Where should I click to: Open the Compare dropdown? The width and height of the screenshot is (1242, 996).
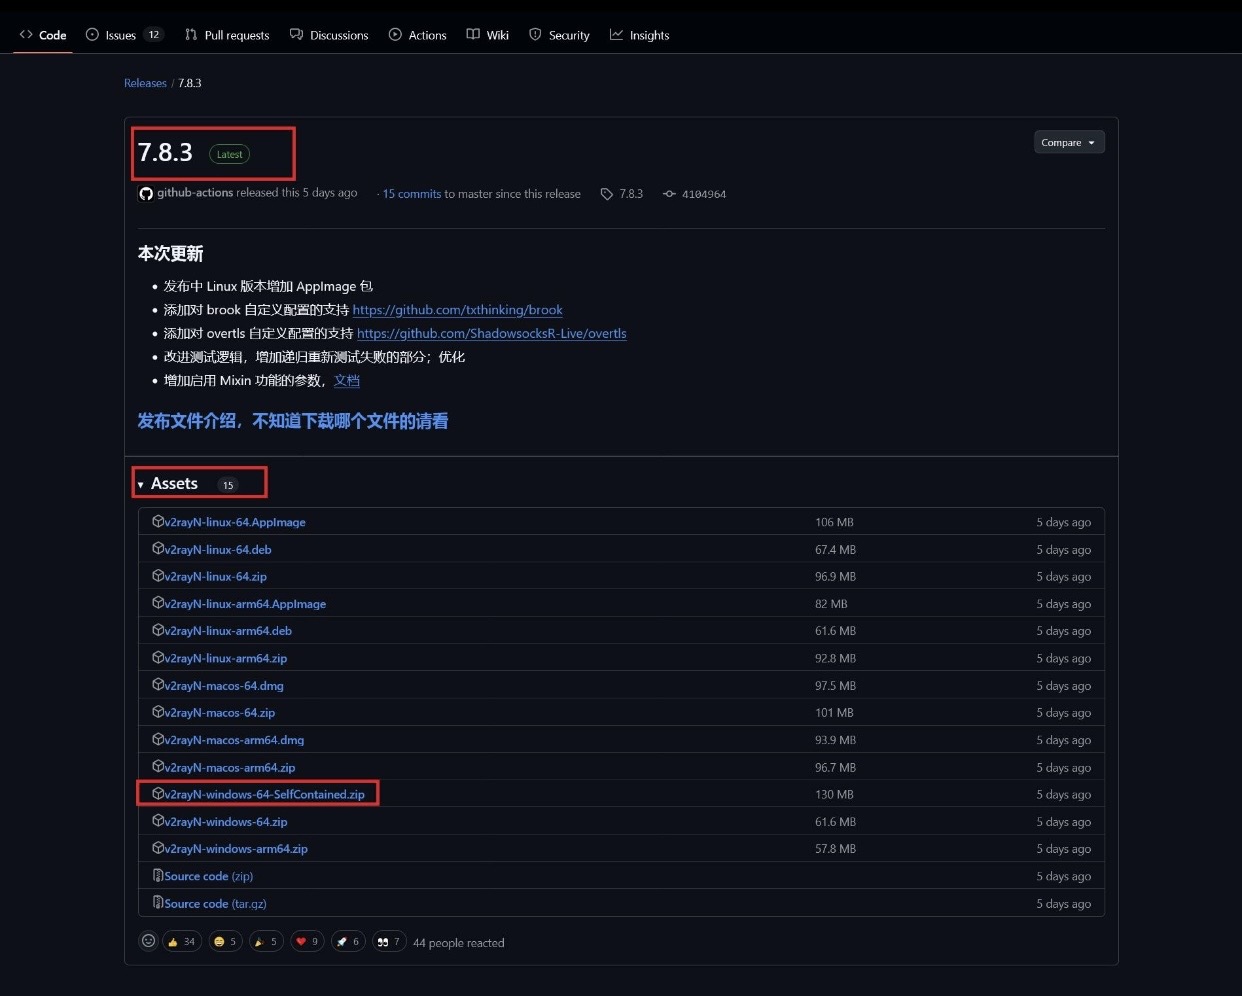[1069, 143]
